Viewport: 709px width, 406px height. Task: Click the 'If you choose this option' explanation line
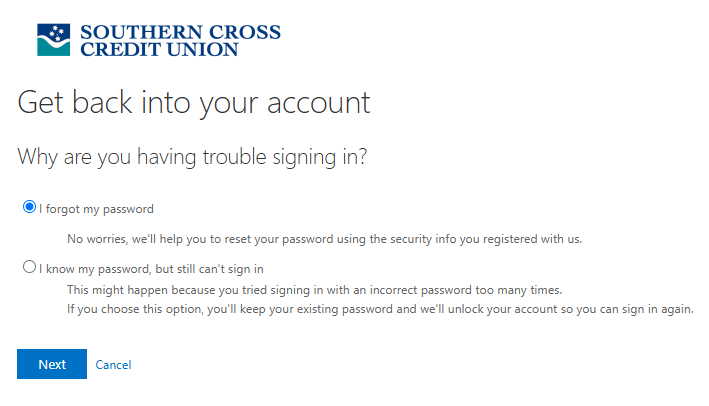(x=380, y=309)
